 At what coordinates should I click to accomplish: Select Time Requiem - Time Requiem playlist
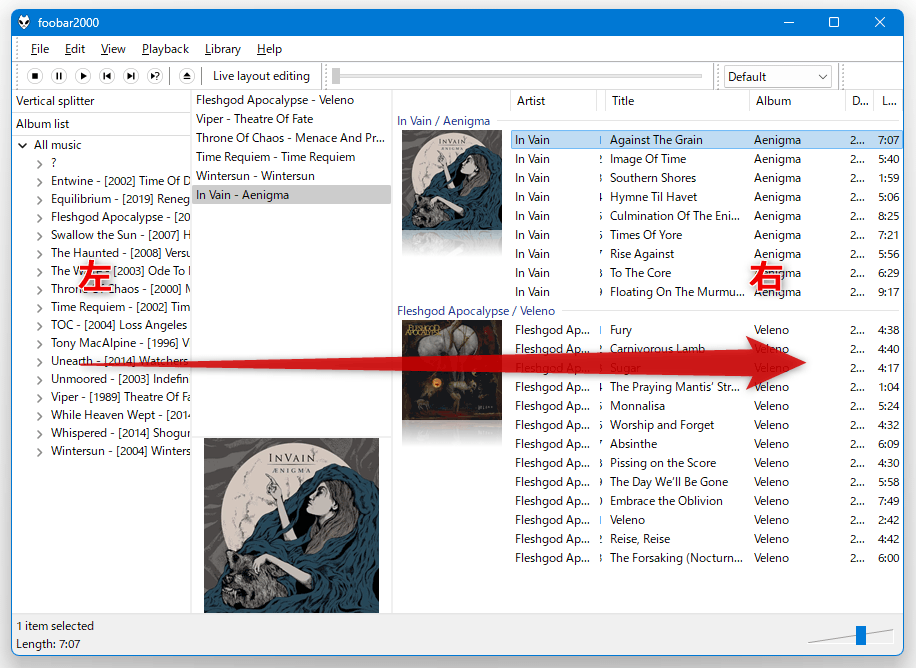point(291,157)
